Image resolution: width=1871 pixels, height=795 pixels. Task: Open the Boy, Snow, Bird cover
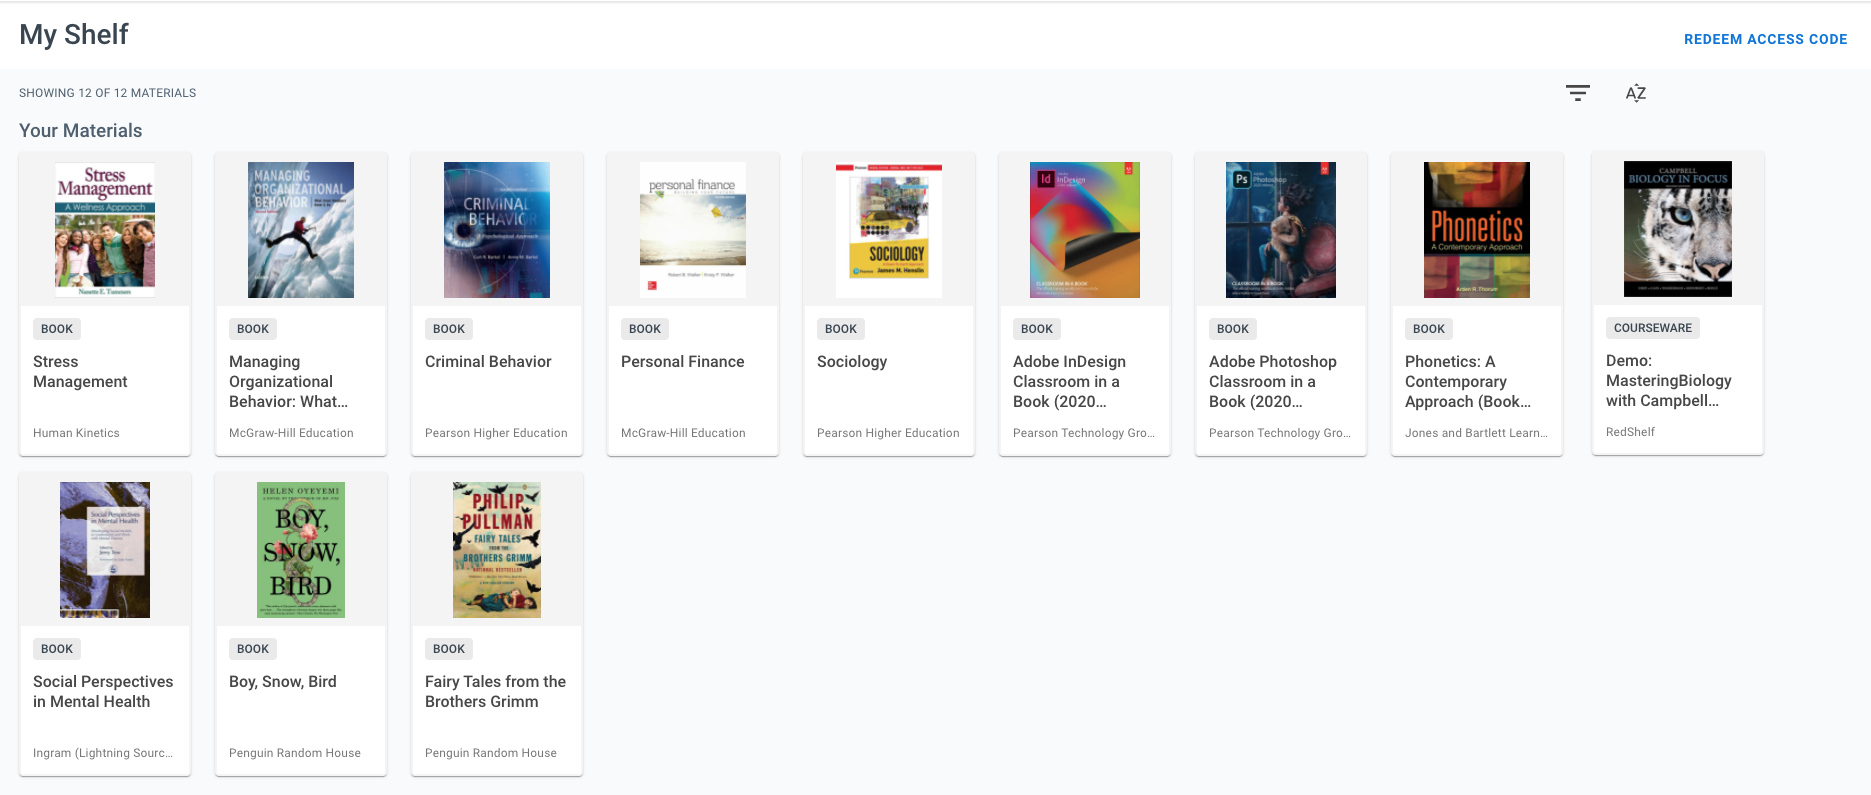click(301, 550)
